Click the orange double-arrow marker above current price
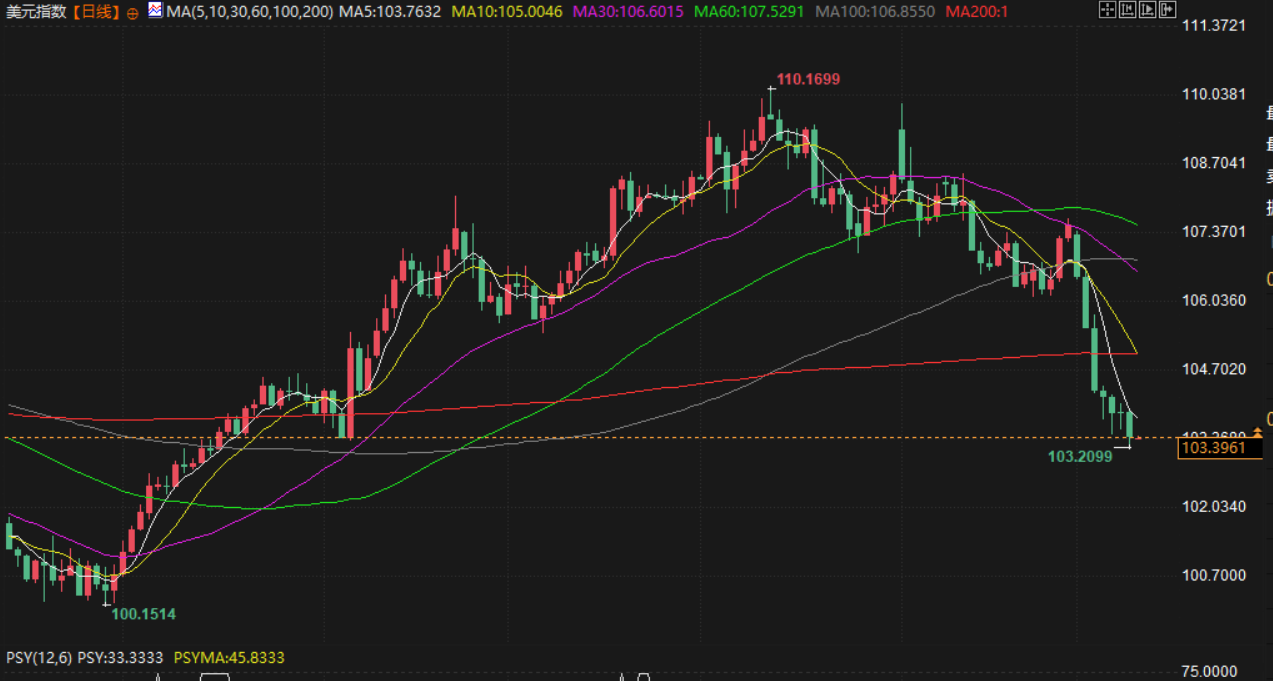 [x=1257, y=432]
